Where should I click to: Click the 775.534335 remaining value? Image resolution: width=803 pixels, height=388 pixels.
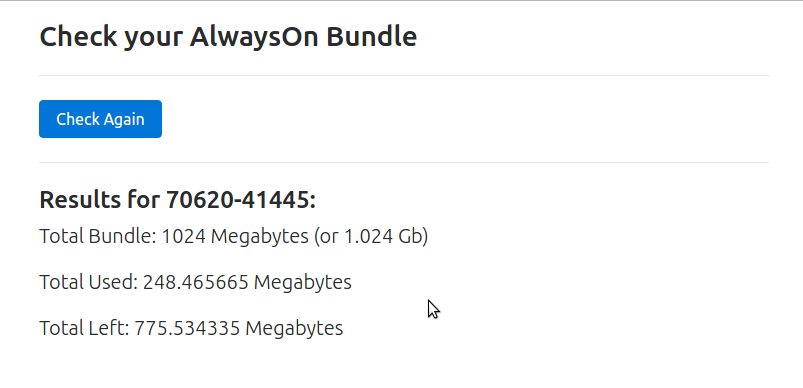tap(187, 328)
